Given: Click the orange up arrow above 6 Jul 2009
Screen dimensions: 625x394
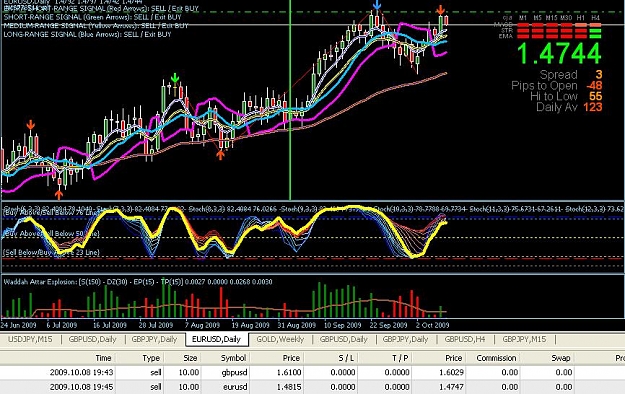Looking at the screenshot, I should 59,194.
